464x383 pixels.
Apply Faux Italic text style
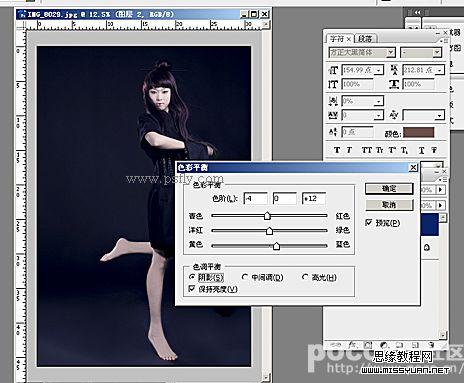349,150
